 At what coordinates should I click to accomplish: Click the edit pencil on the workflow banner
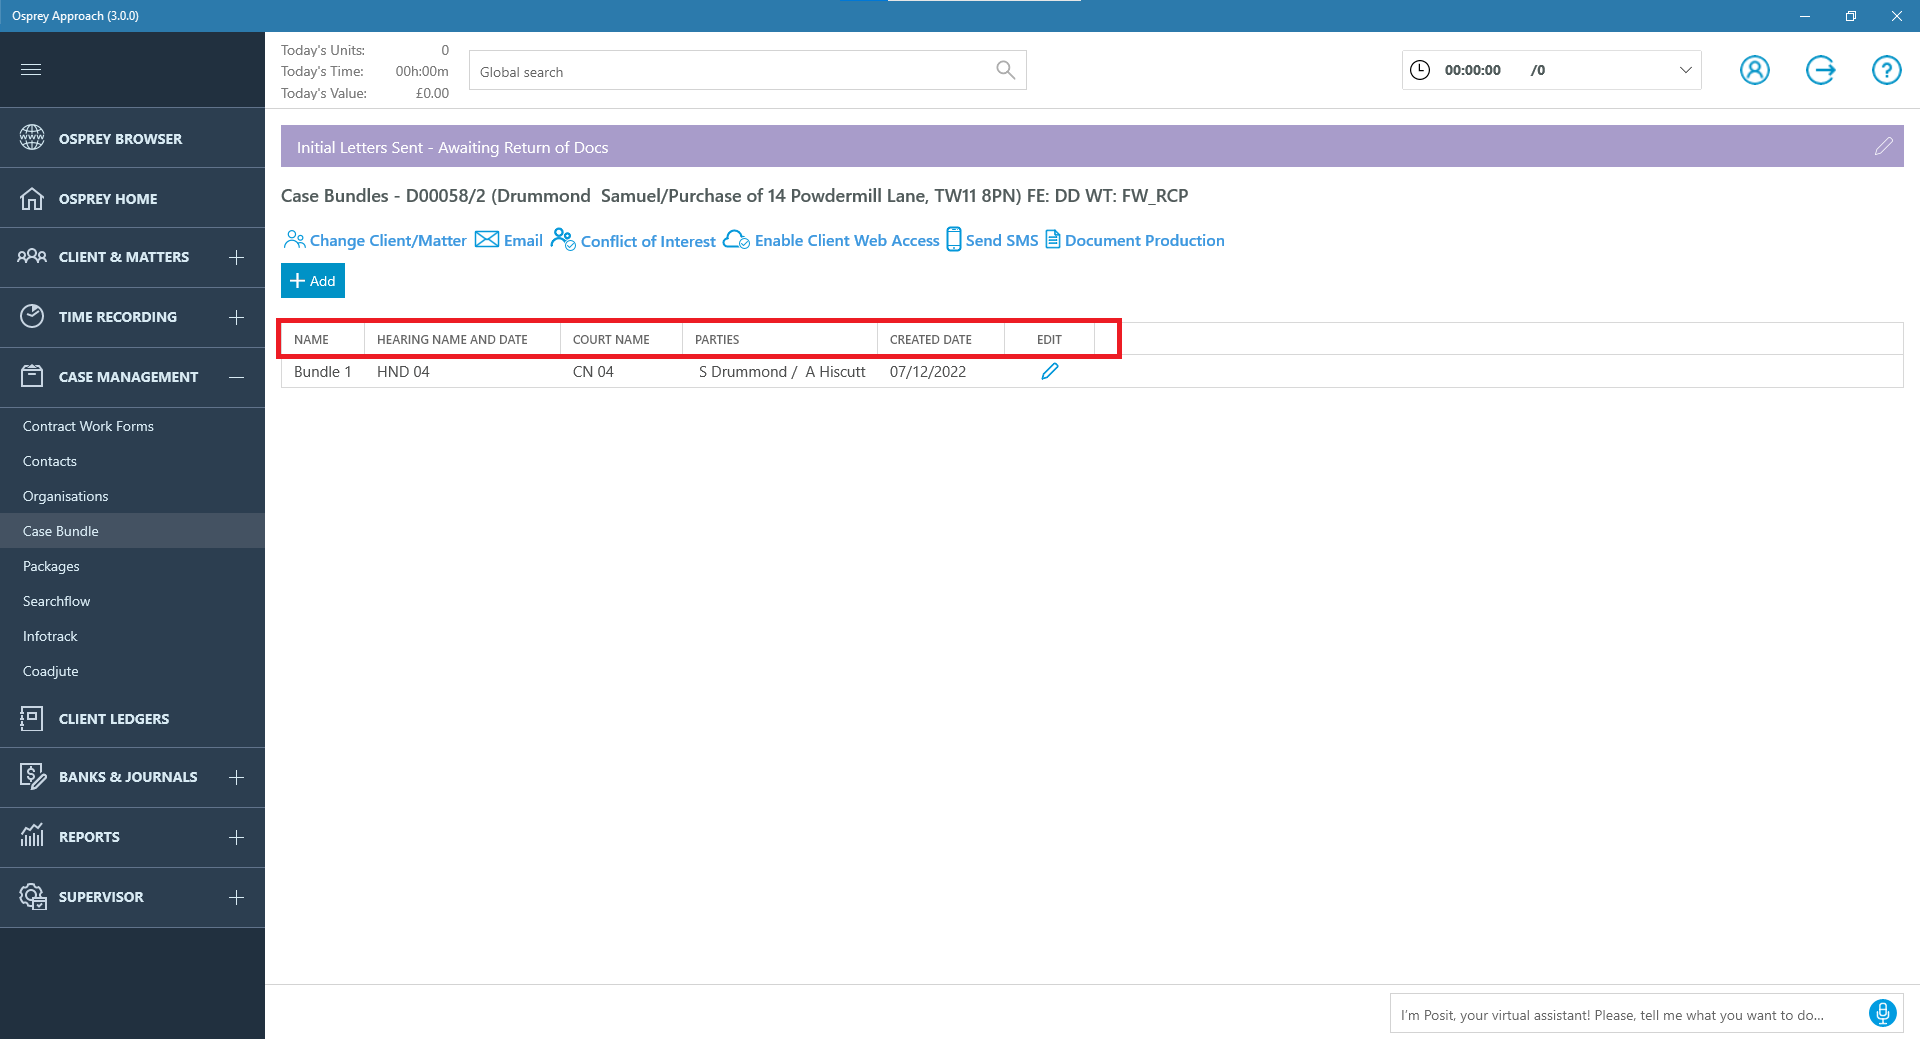(1884, 146)
